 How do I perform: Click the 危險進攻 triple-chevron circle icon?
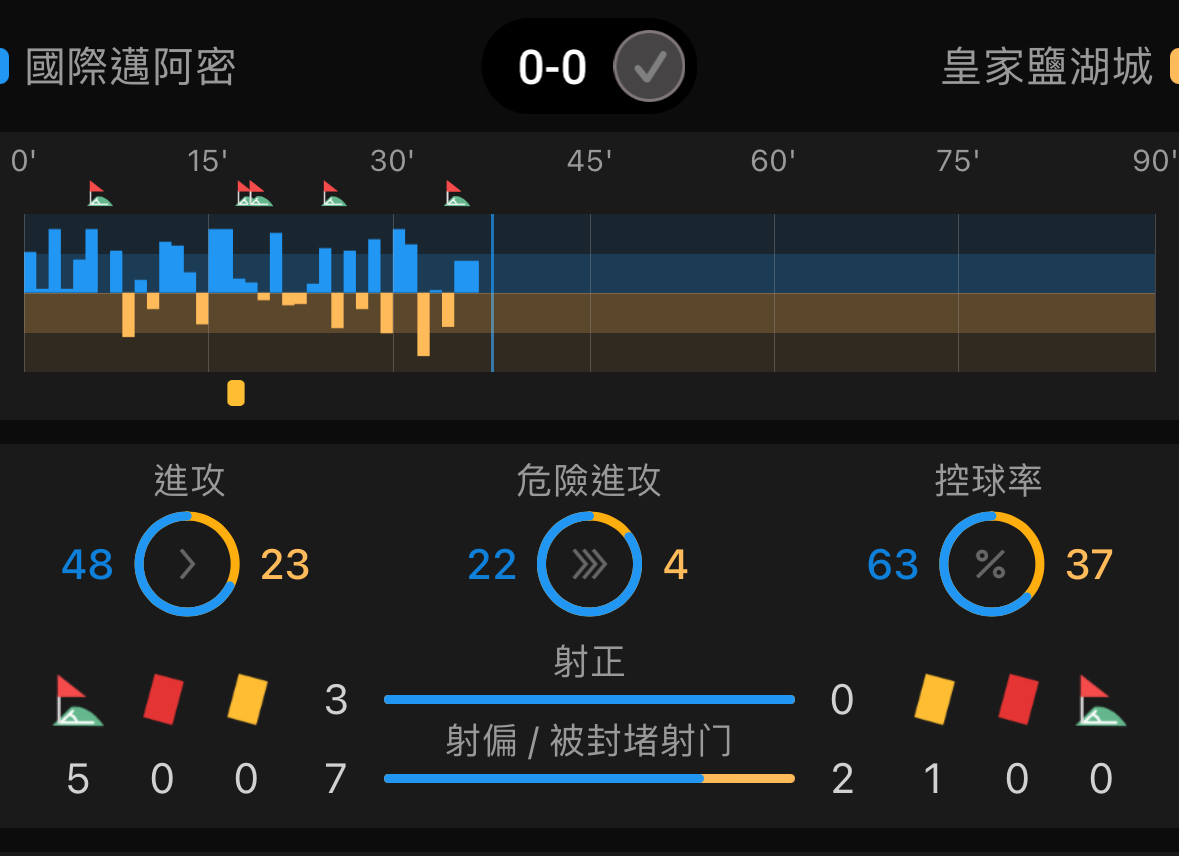coord(590,564)
